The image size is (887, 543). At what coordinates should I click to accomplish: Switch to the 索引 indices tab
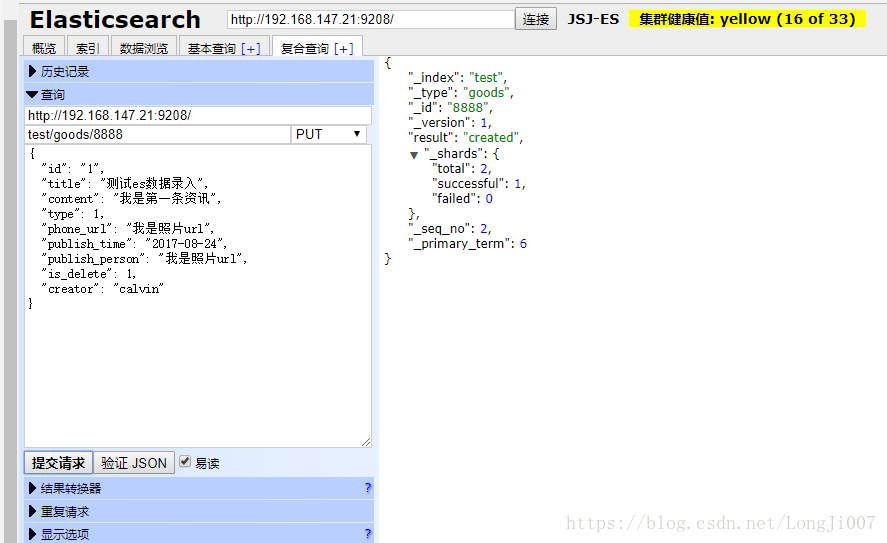click(88, 48)
